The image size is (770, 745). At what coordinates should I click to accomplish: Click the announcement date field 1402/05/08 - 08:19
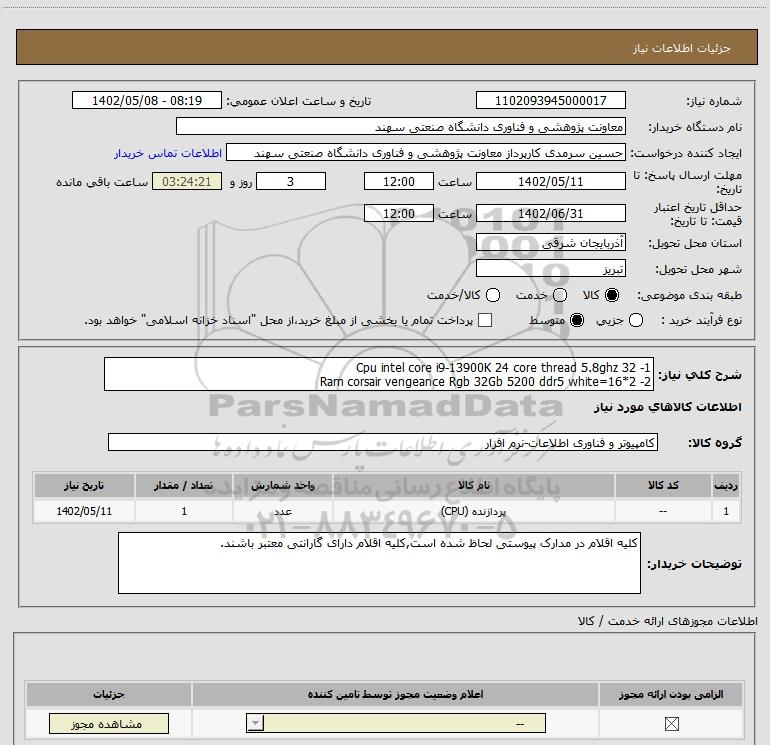click(147, 100)
